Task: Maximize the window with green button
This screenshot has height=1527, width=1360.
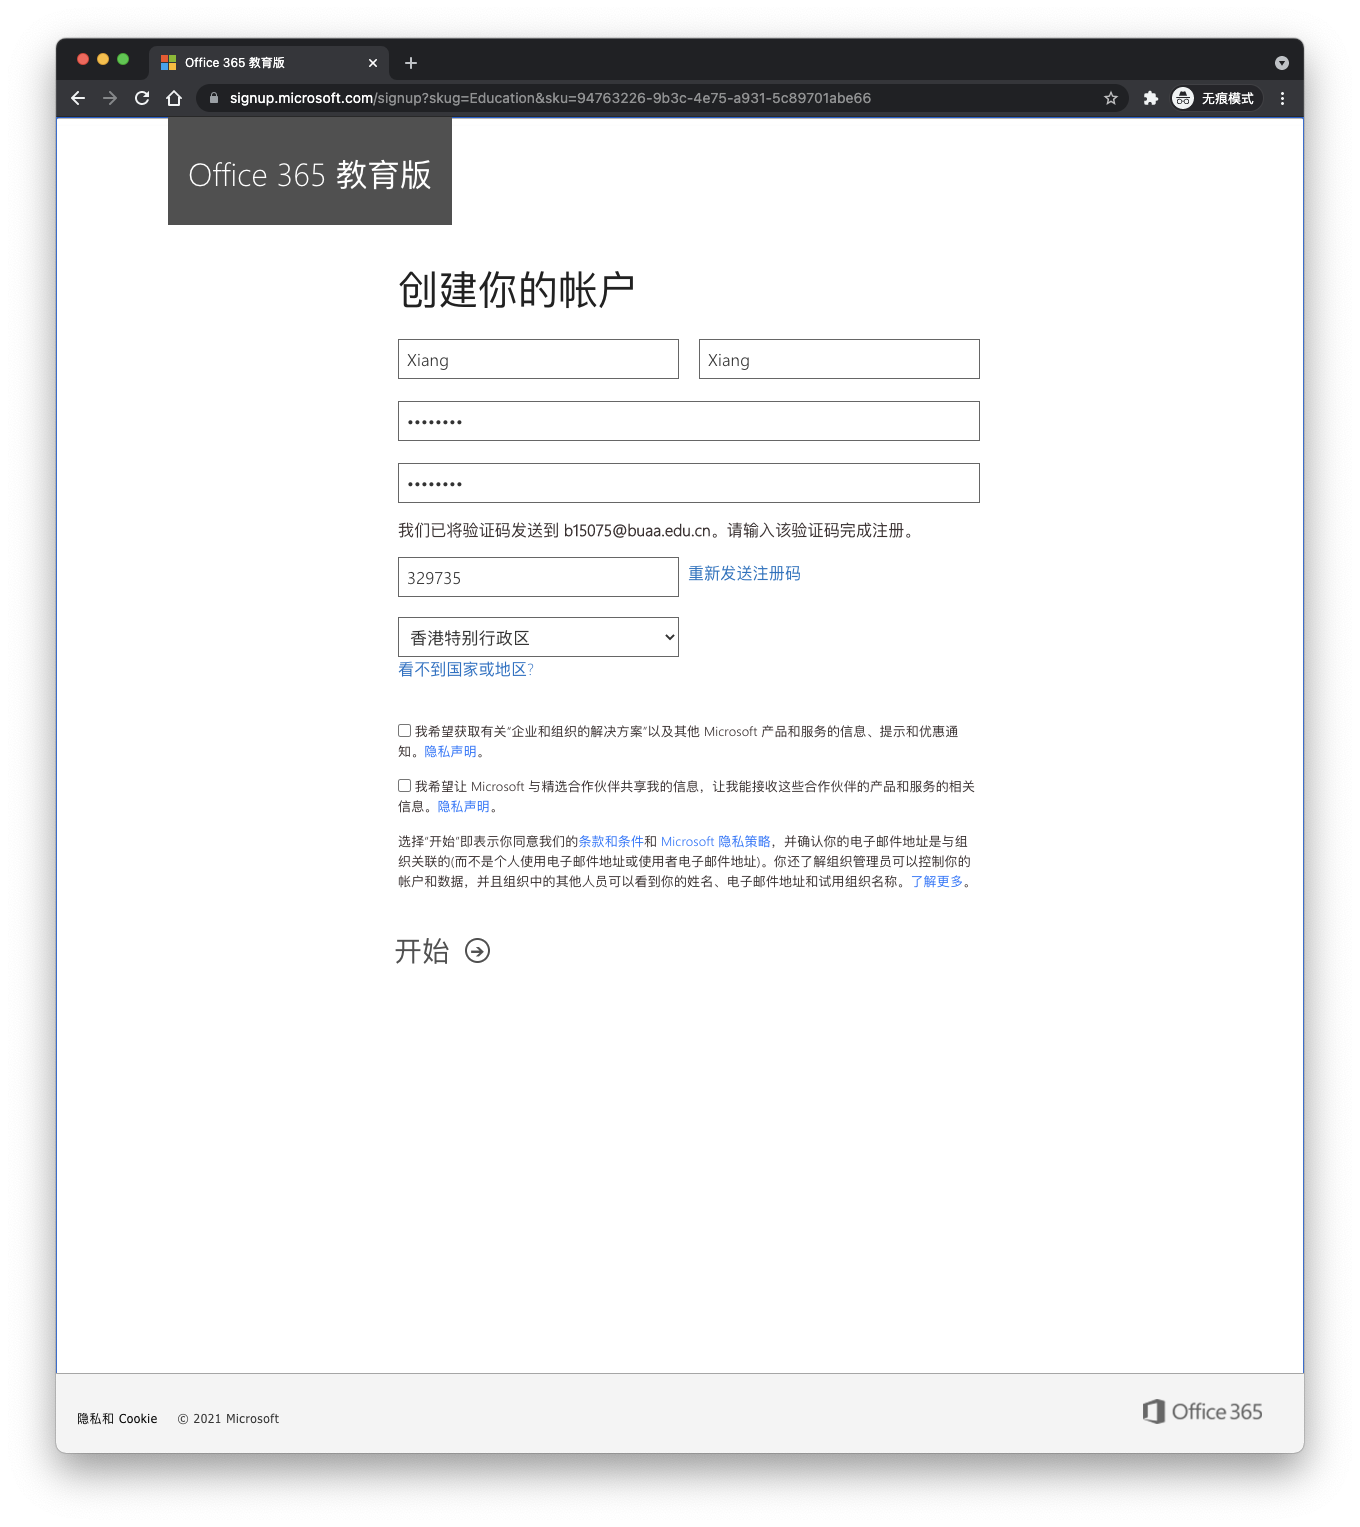Action: pyautogui.click(x=123, y=59)
